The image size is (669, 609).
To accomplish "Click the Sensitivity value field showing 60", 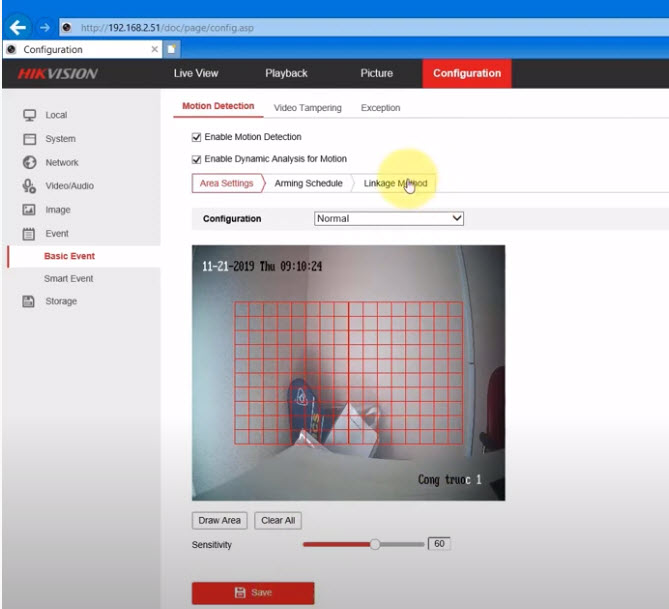I will click(439, 544).
